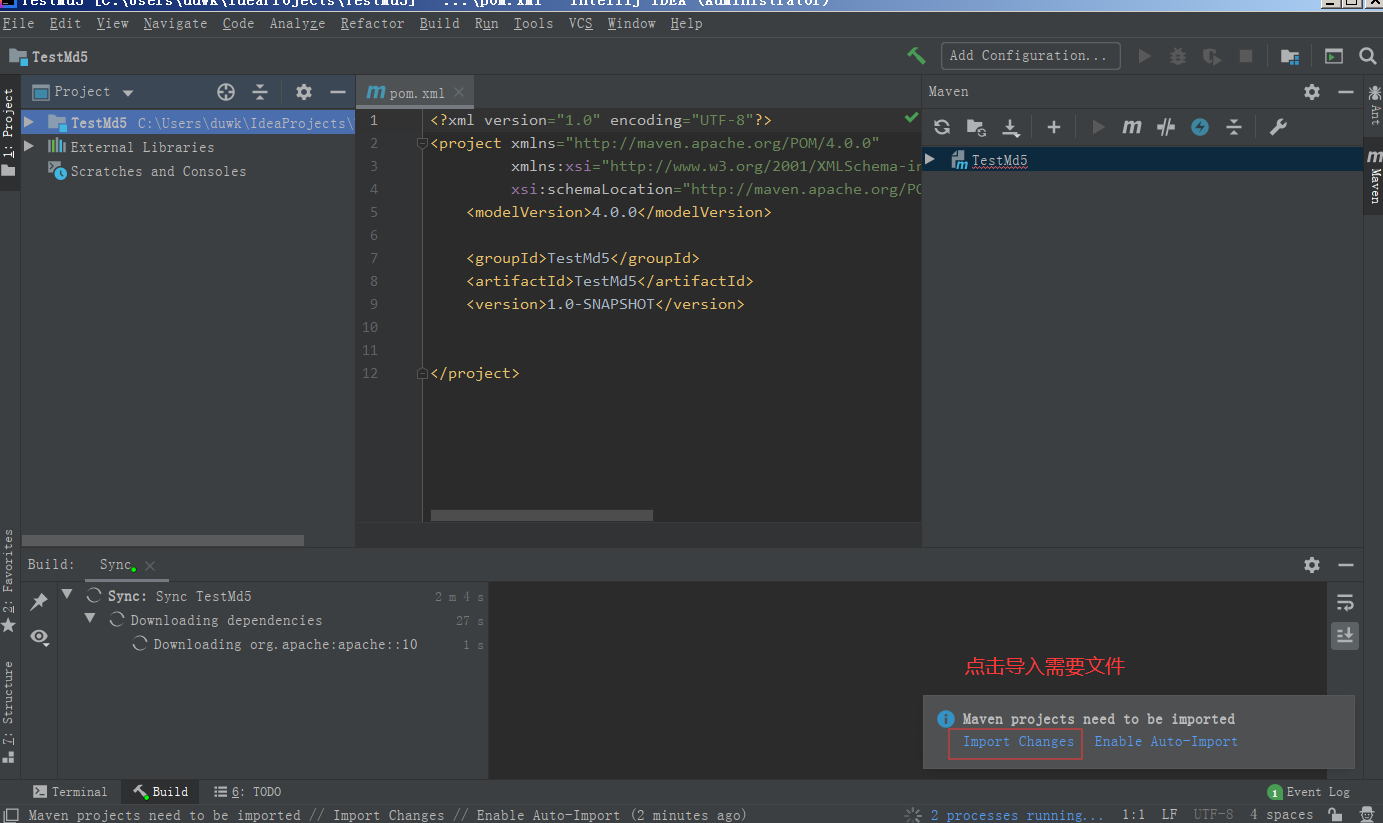Open the Tools menu
Image resolution: width=1383 pixels, height=823 pixels.
(533, 23)
